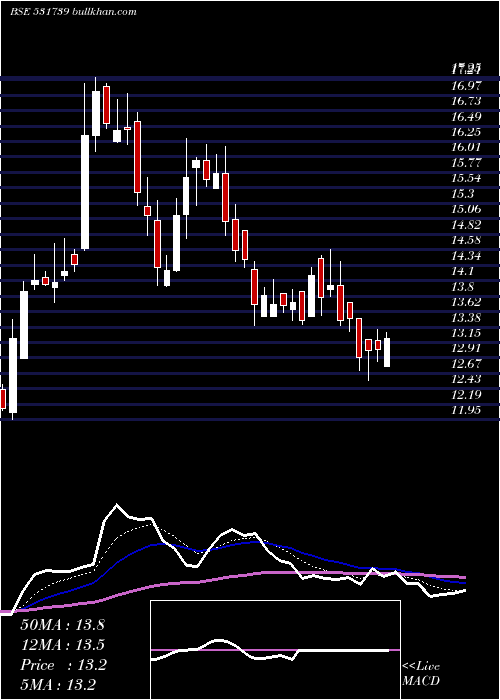Click the 12.91 price axis label
This screenshot has width=500, height=700.
(x=467, y=348)
